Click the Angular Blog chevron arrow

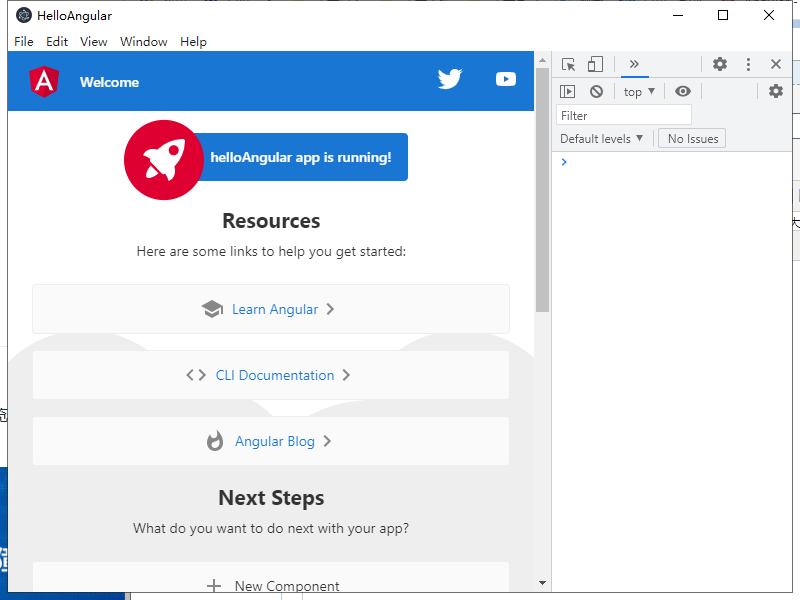click(x=327, y=441)
